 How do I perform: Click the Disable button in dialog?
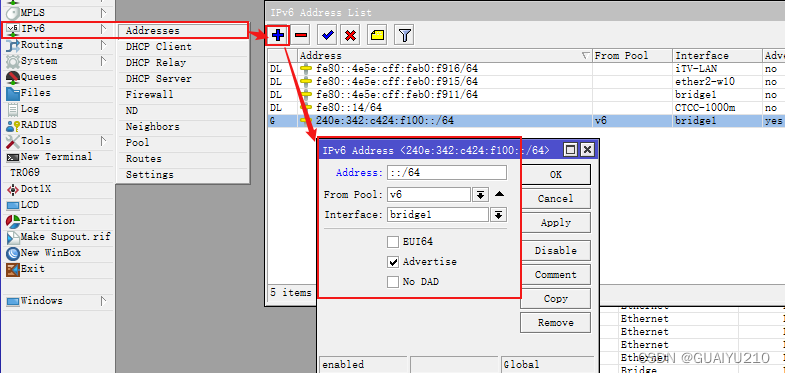point(555,251)
